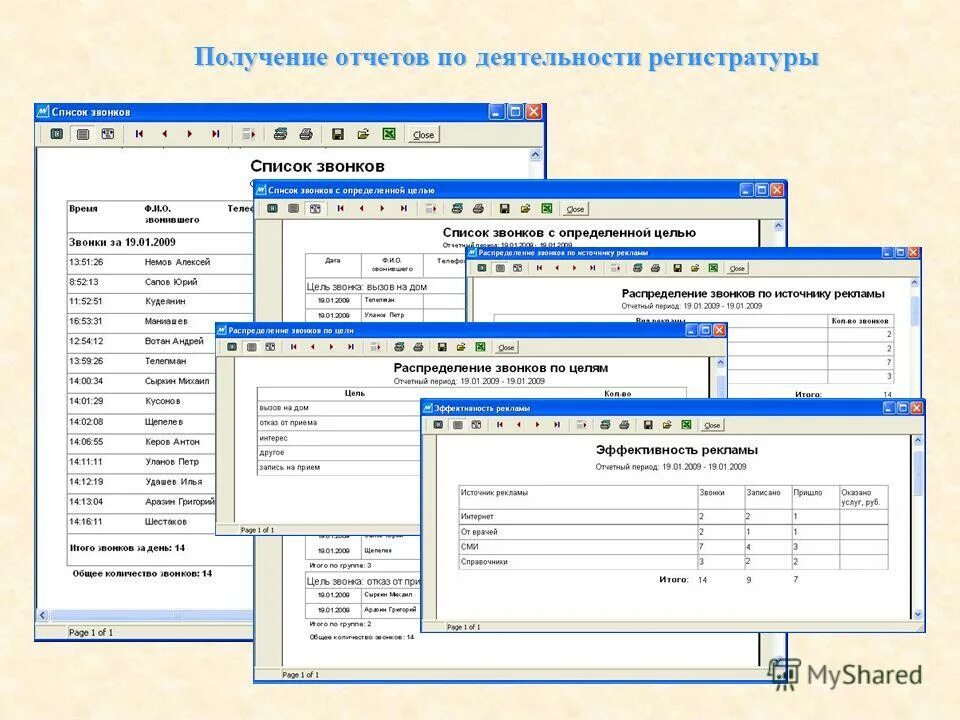Go to first page in Эффективность рекламы
The height and width of the screenshot is (720, 960).
(x=500, y=424)
